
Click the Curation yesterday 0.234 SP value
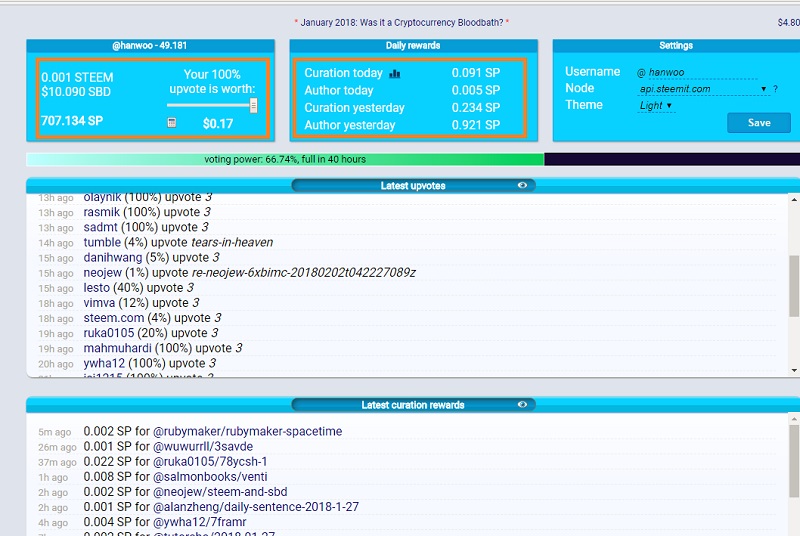coord(476,108)
